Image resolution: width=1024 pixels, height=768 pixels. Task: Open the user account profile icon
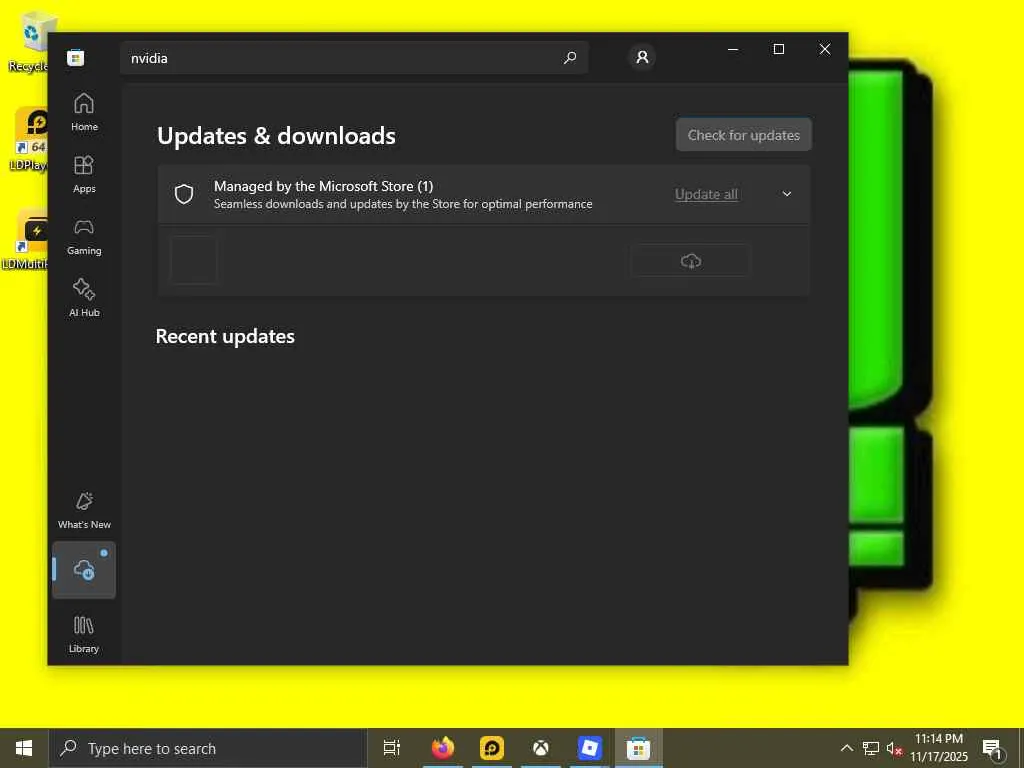click(642, 57)
